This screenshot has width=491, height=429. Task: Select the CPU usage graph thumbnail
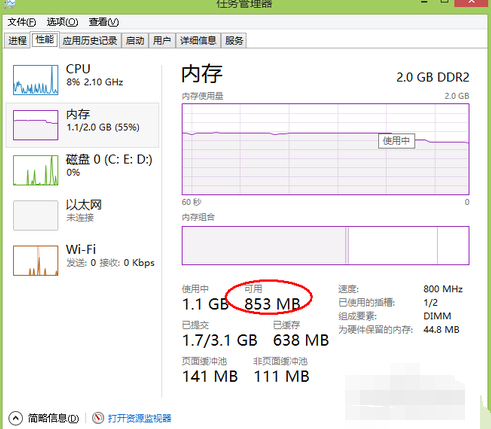point(36,80)
